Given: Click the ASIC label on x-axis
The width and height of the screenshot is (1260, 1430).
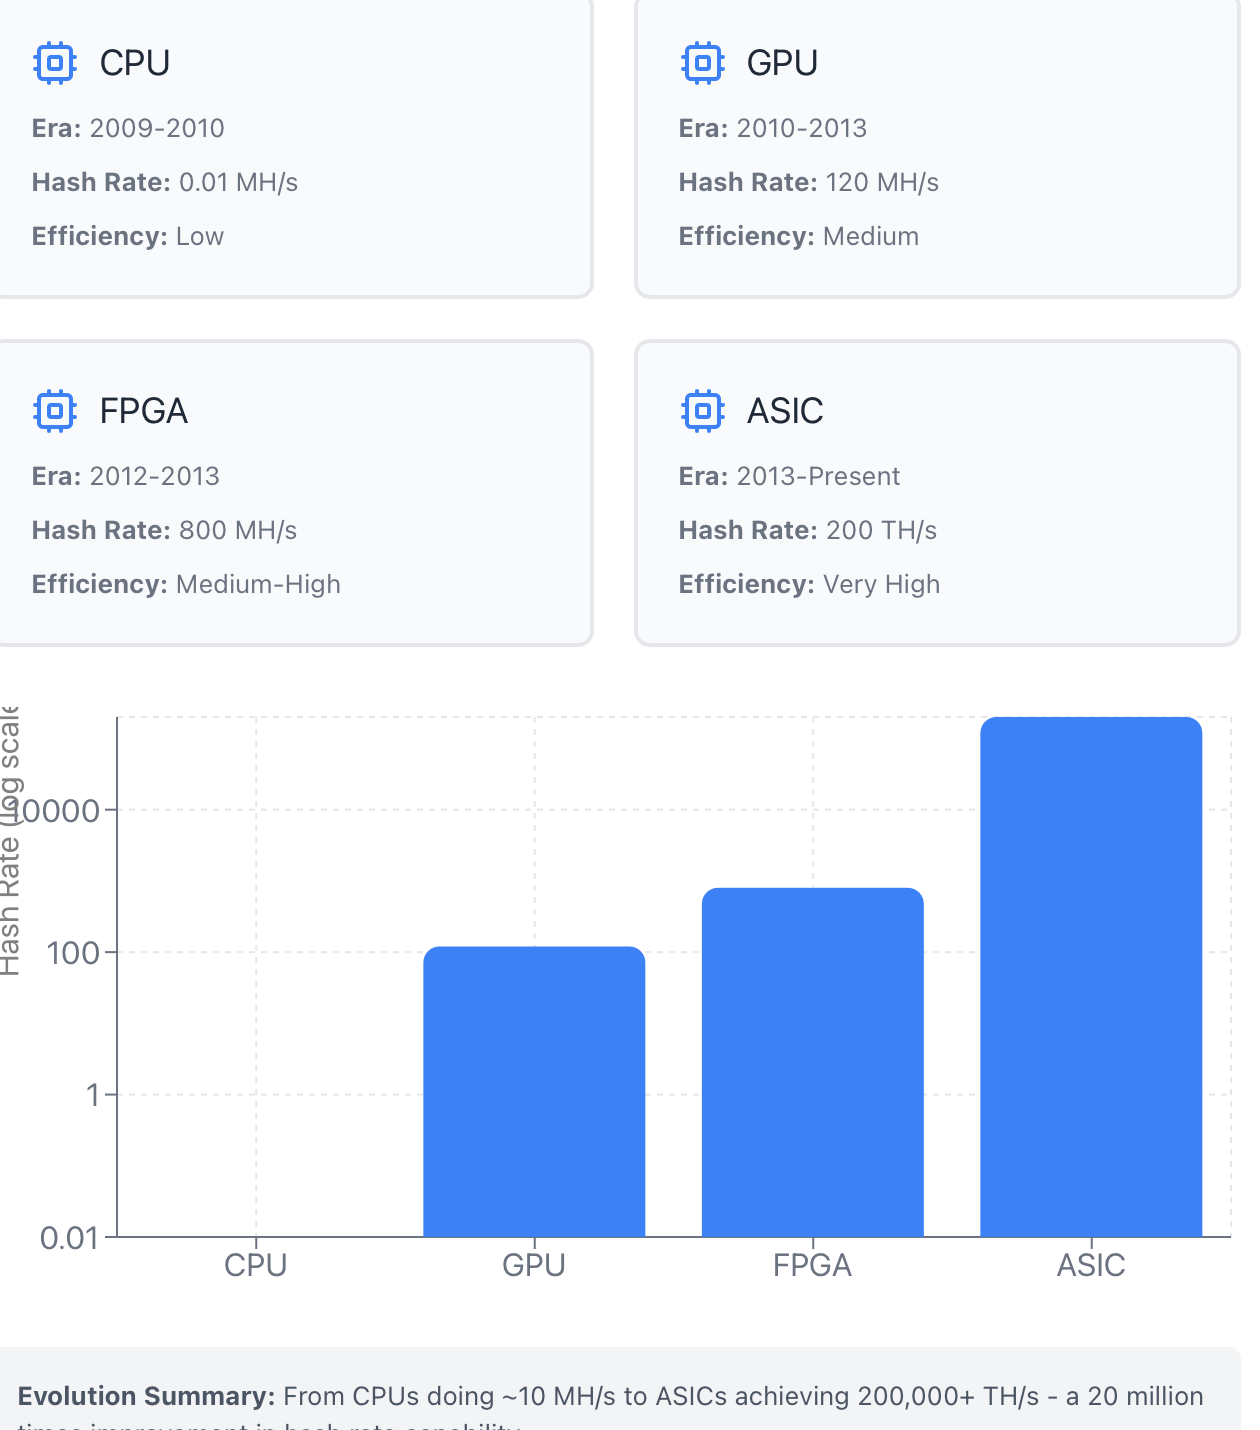Looking at the screenshot, I should tap(1091, 1266).
